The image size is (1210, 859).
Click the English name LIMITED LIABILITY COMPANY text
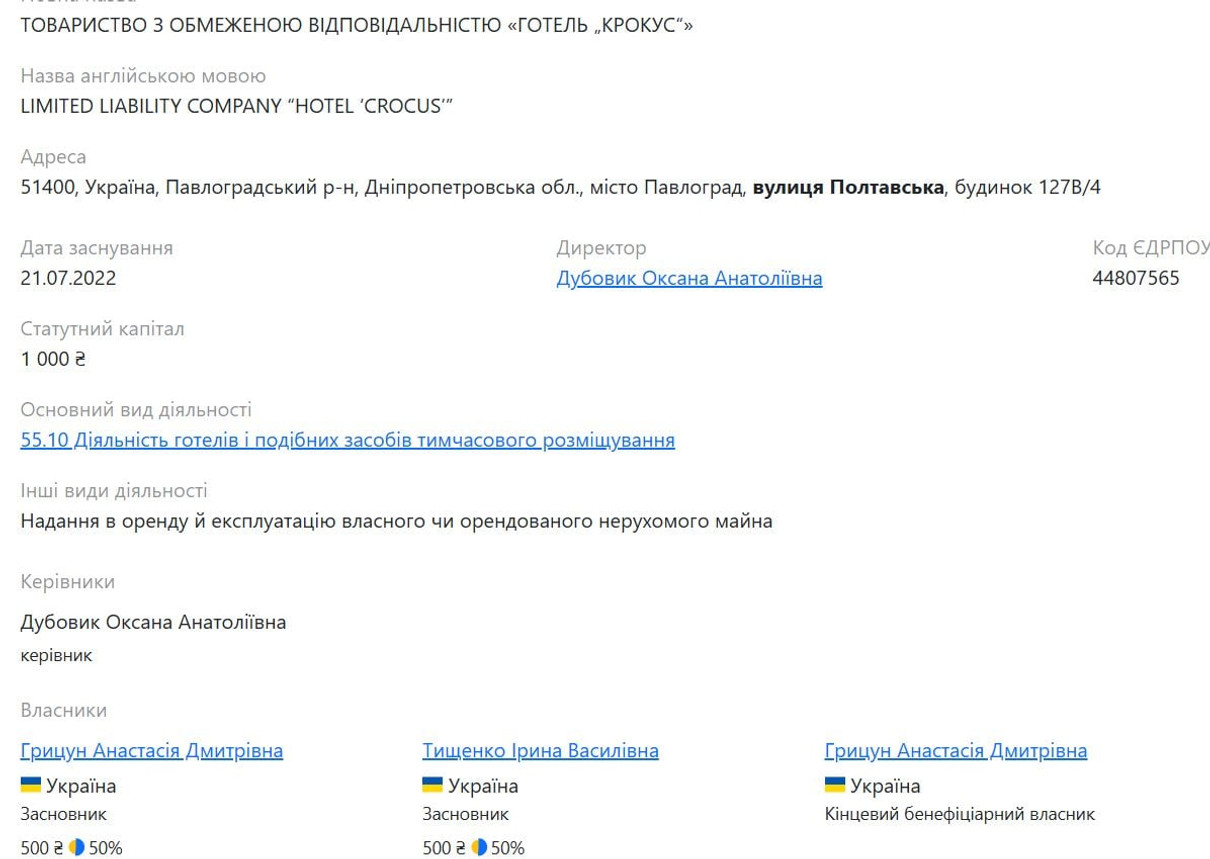tap(236, 106)
